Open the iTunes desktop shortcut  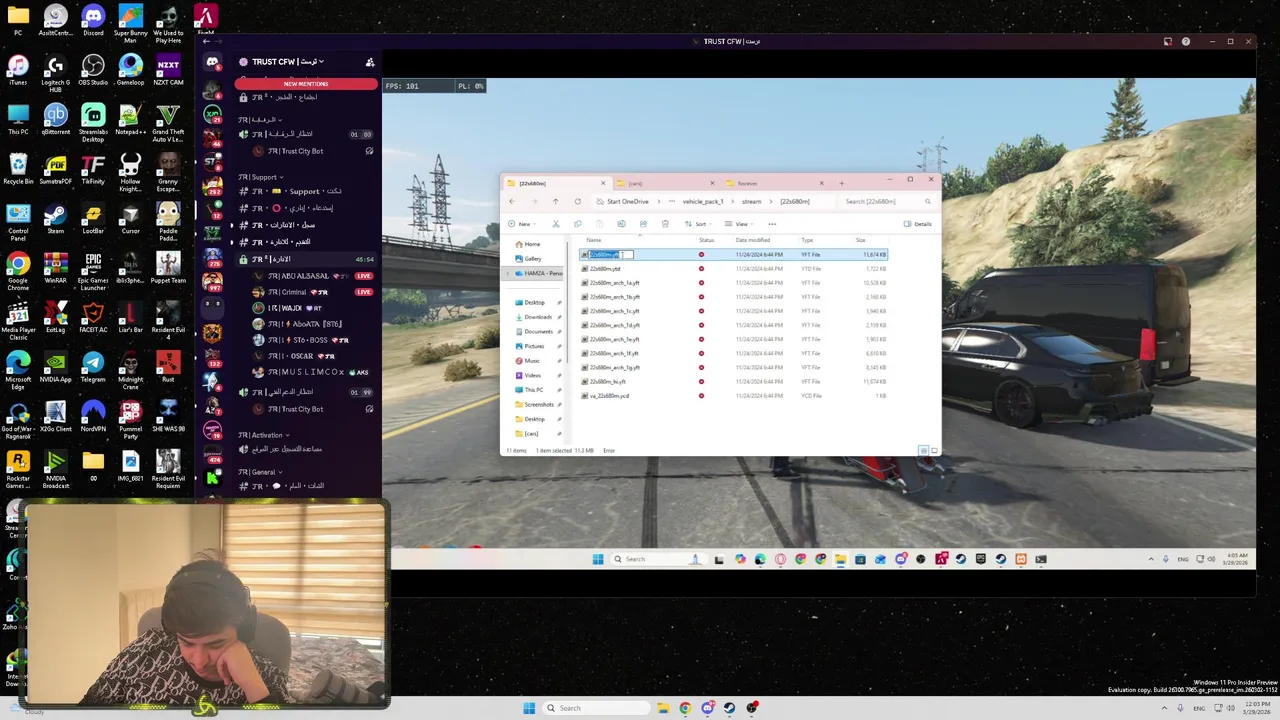pos(18,70)
